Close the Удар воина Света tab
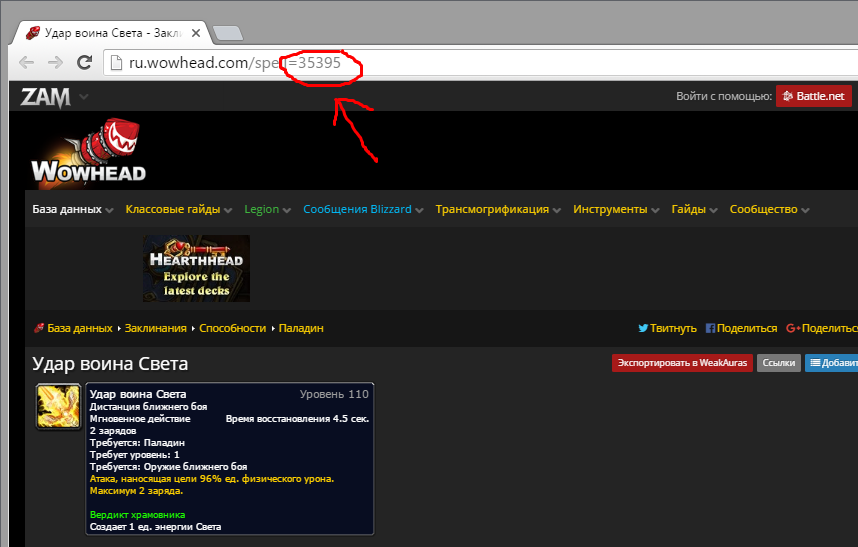 195,33
